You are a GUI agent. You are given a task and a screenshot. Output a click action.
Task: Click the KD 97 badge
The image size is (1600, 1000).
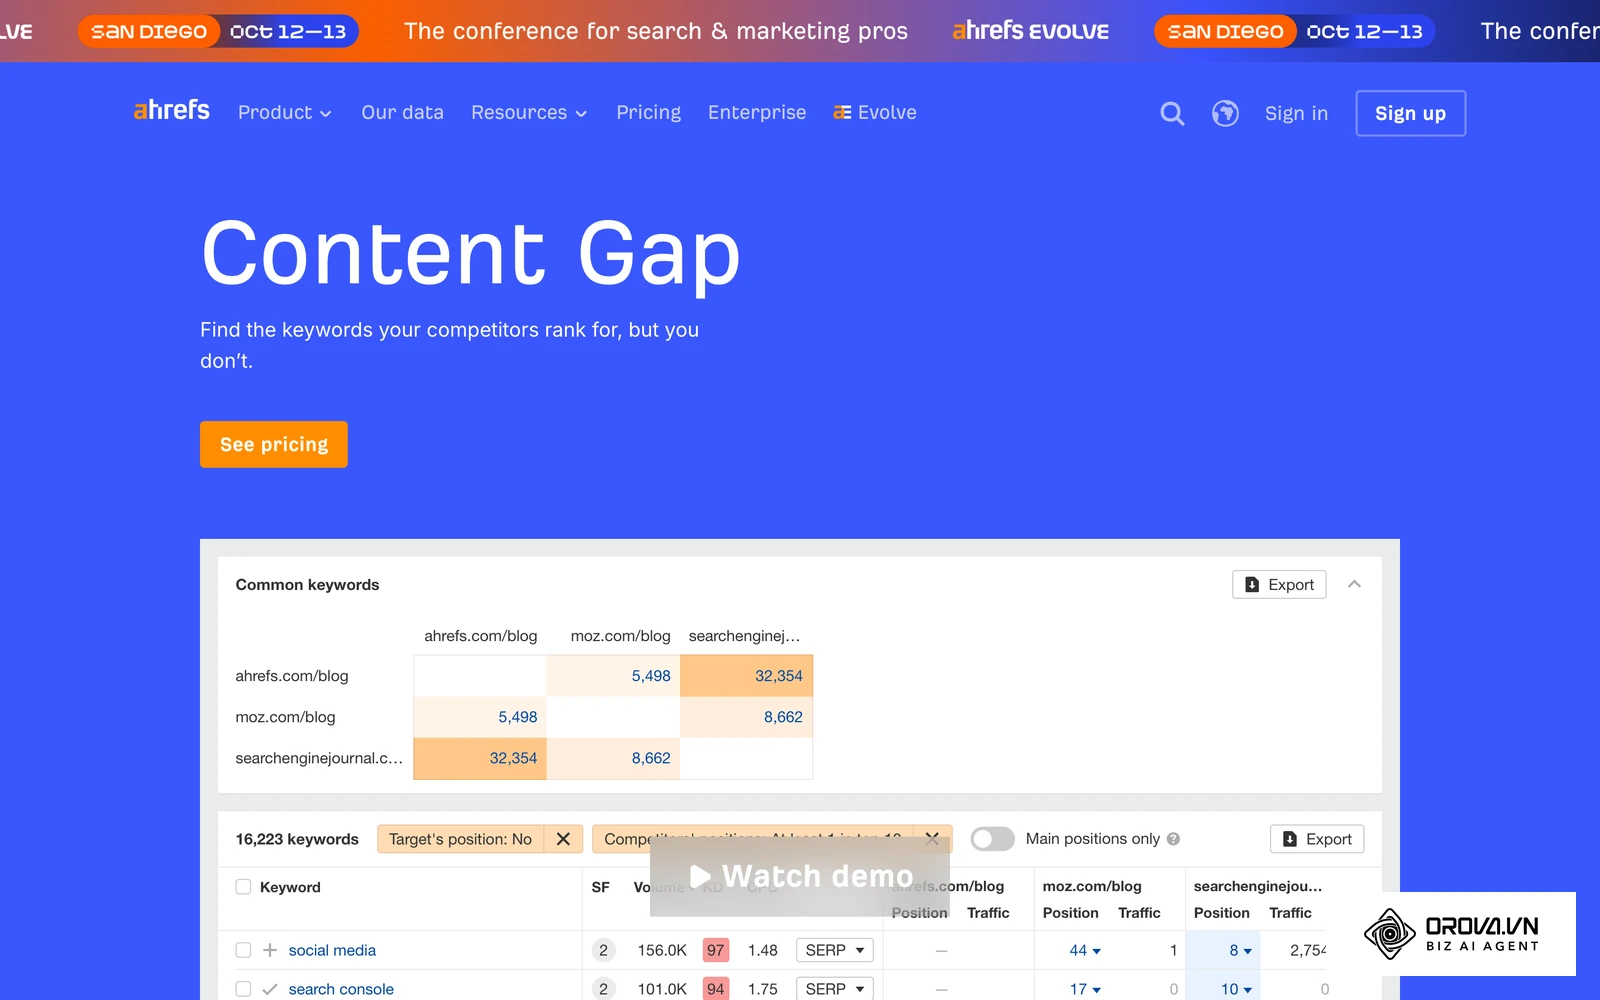tap(716, 950)
